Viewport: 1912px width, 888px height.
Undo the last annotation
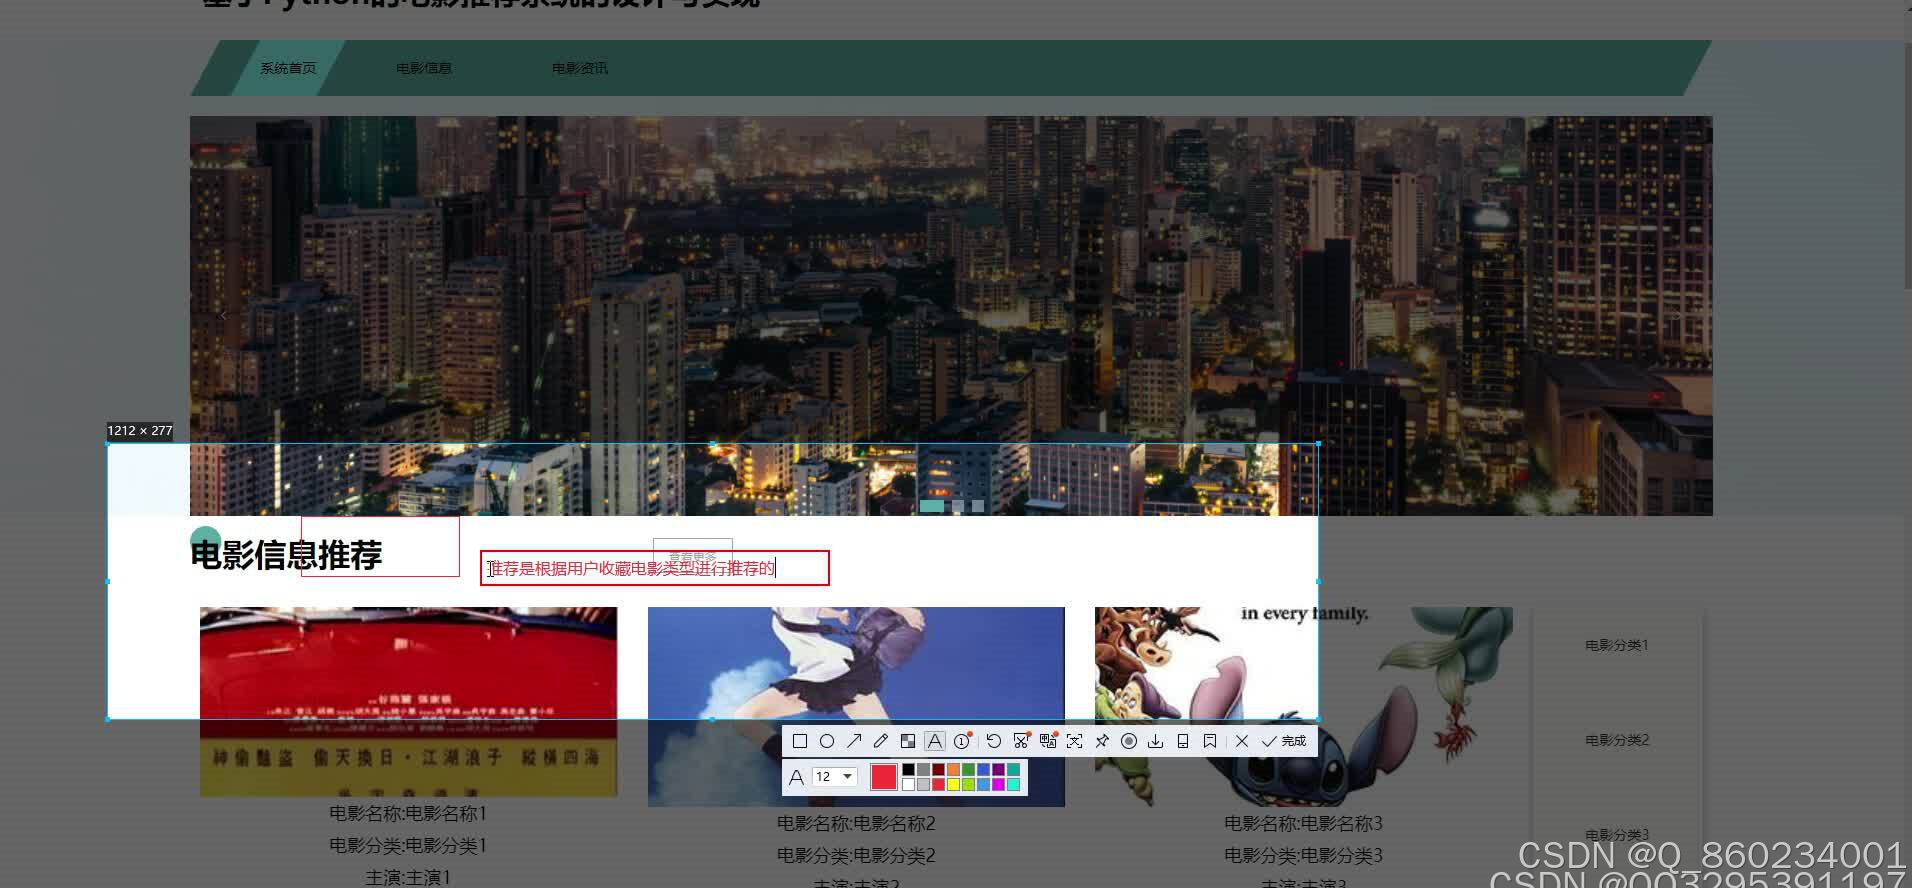(993, 741)
